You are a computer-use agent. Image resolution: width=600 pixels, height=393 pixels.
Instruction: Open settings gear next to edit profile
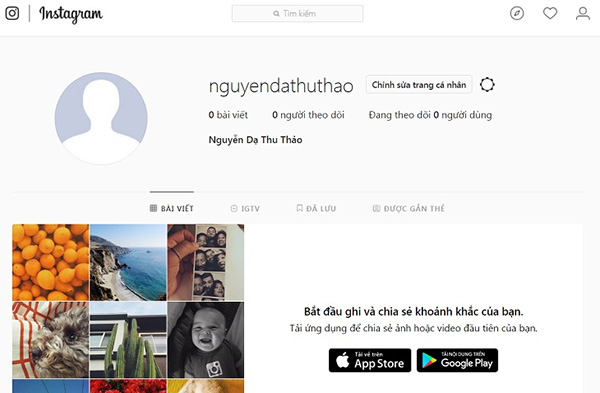[487, 85]
